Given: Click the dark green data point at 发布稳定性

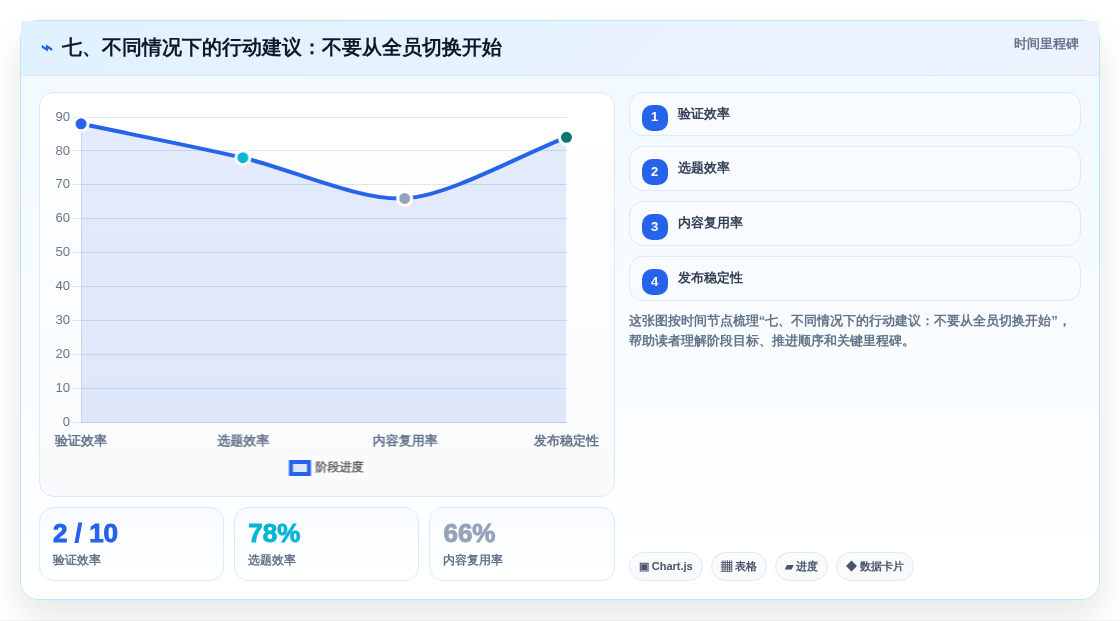Looking at the screenshot, I should coord(566,137).
